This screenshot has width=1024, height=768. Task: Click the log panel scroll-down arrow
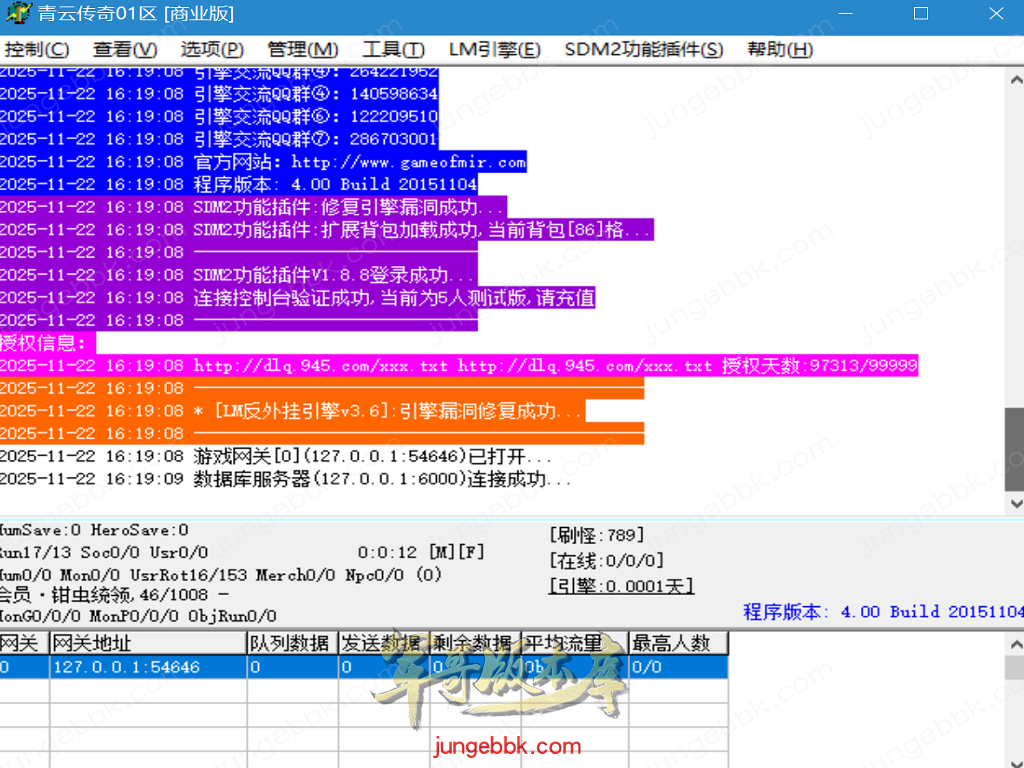(x=1014, y=503)
